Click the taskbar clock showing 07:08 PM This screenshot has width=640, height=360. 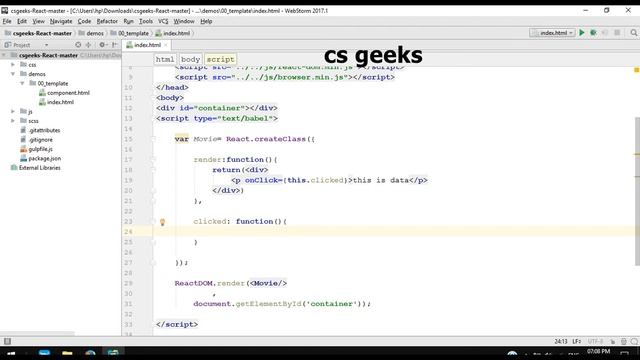[x=598, y=351]
